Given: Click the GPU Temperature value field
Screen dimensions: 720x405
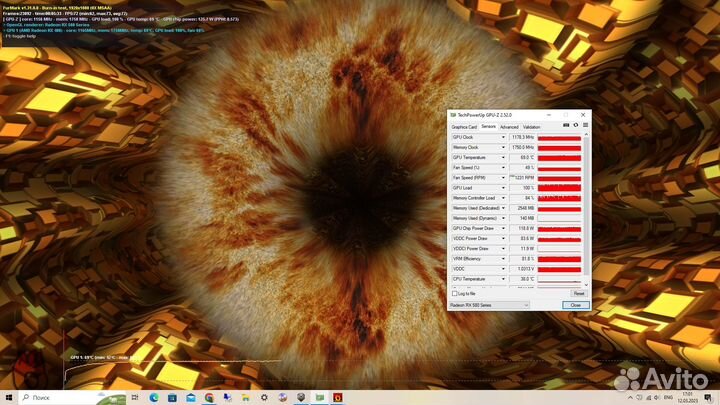Looking at the screenshot, I should [x=522, y=158].
